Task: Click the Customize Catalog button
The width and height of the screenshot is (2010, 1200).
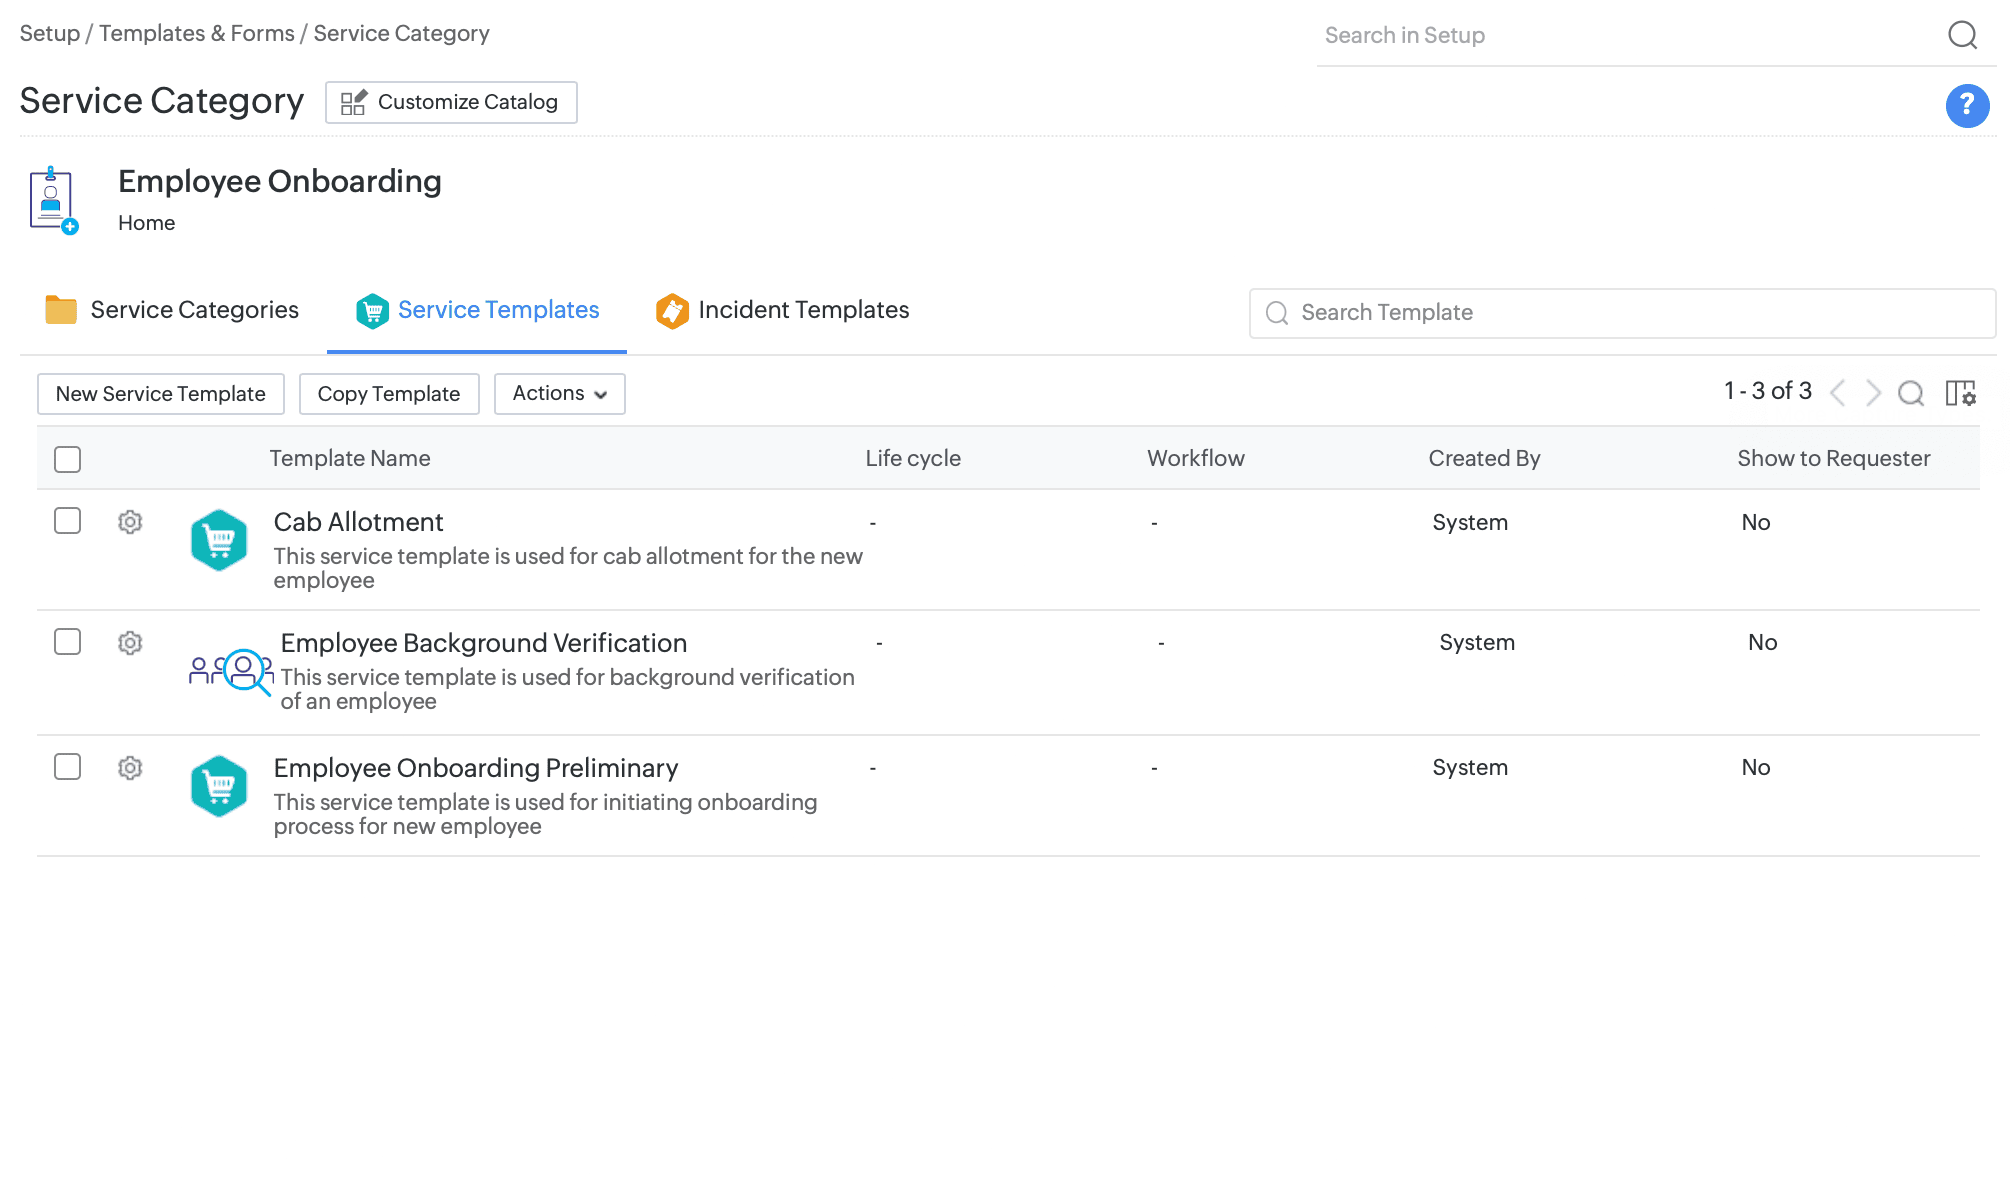Action: click(x=451, y=103)
